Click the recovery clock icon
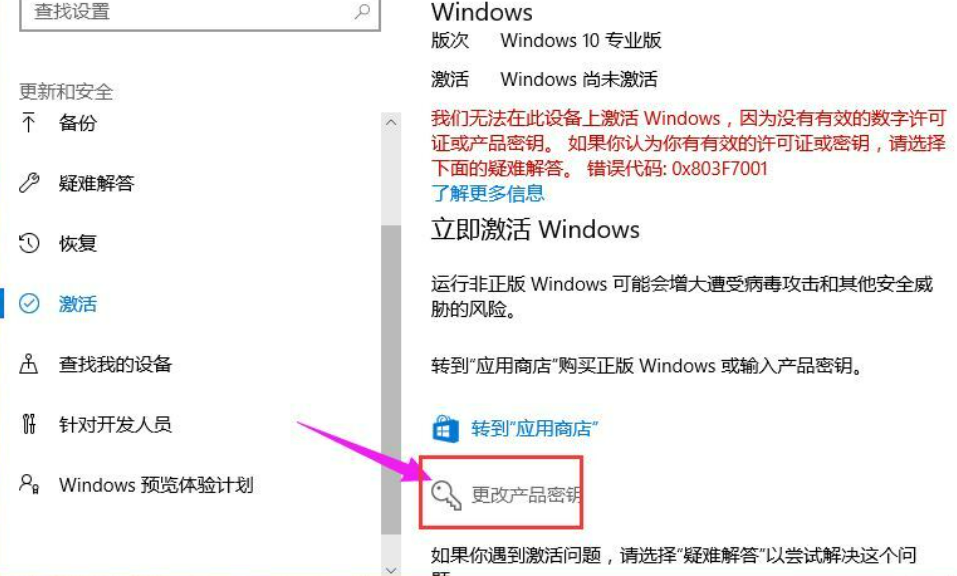This screenshot has width=957, height=576. 29,243
